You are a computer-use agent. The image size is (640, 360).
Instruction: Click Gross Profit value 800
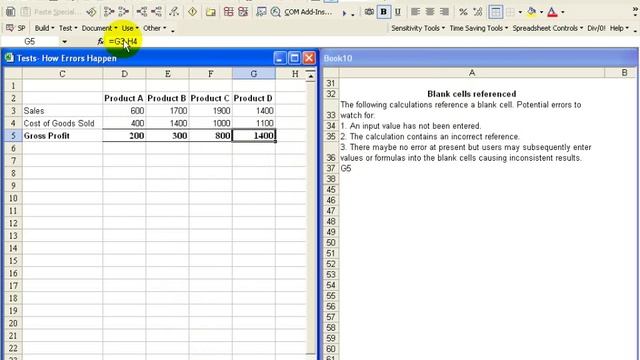211,136
